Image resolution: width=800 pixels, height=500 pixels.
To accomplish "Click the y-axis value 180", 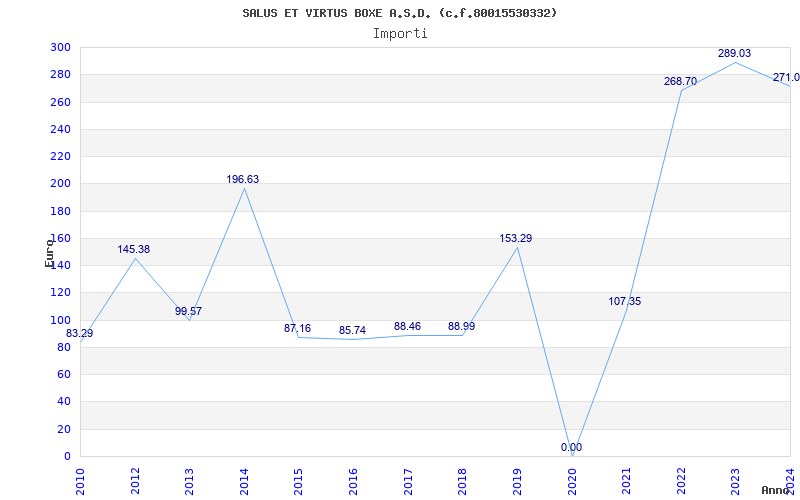I will click(x=60, y=211).
